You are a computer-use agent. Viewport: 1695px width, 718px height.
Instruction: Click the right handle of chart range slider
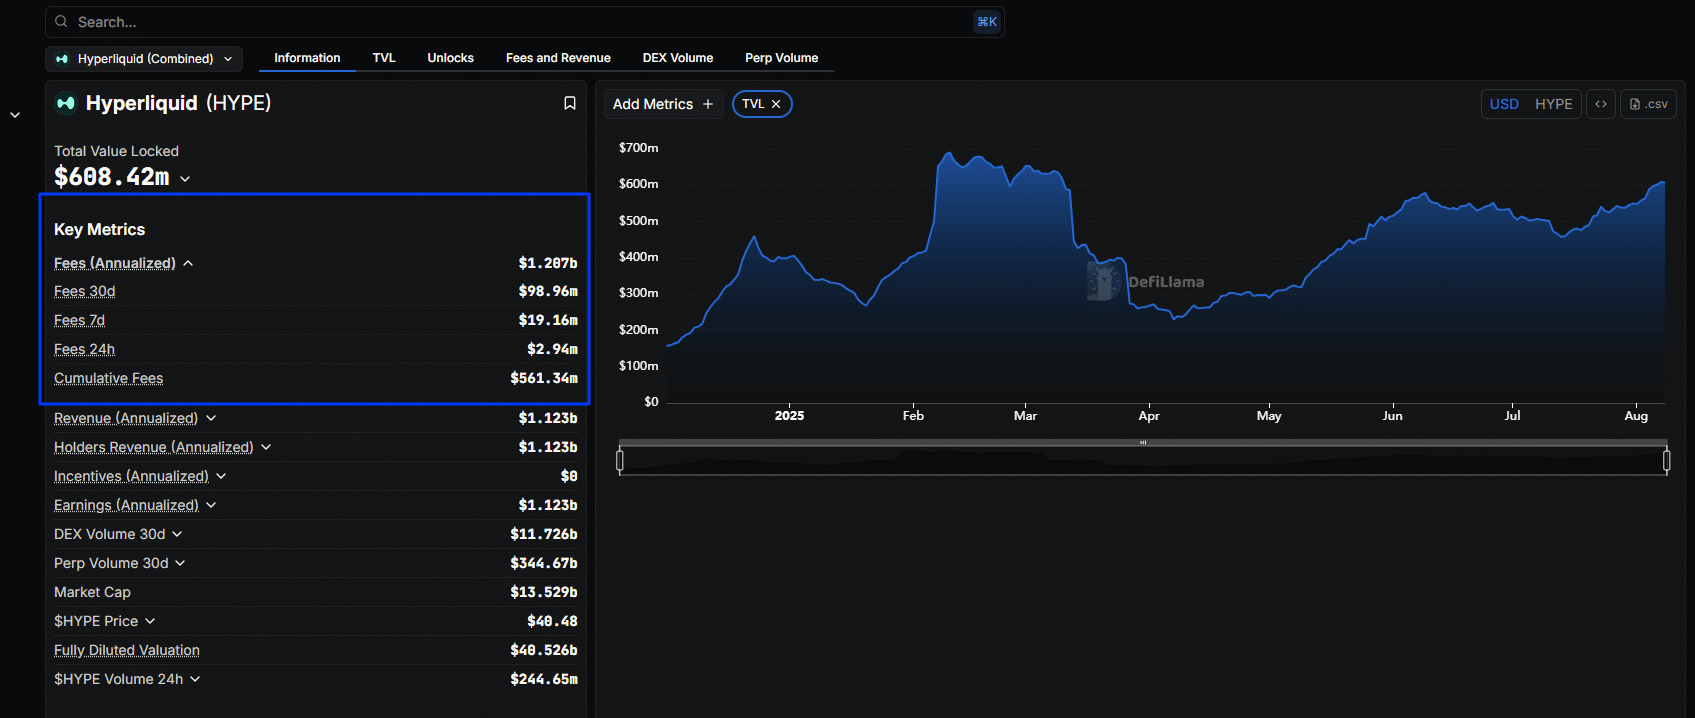[x=1666, y=460]
